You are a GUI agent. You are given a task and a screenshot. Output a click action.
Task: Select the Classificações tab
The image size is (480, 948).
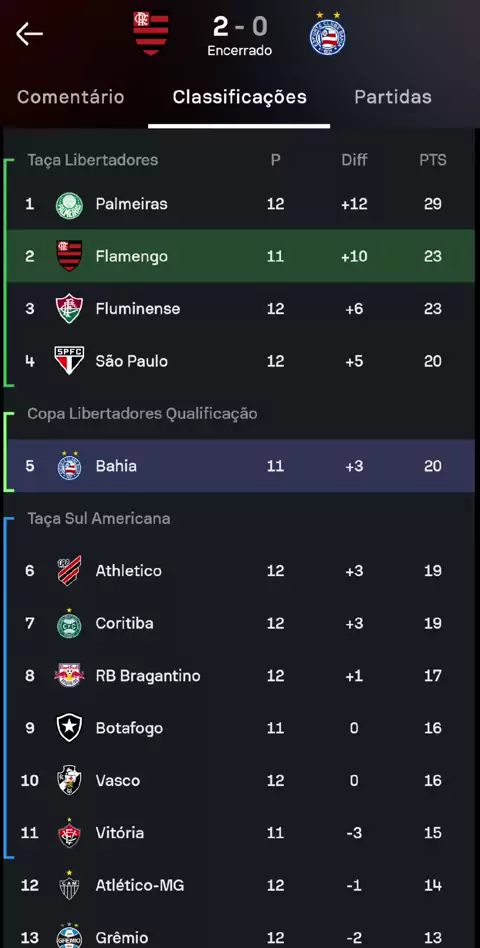pos(239,97)
